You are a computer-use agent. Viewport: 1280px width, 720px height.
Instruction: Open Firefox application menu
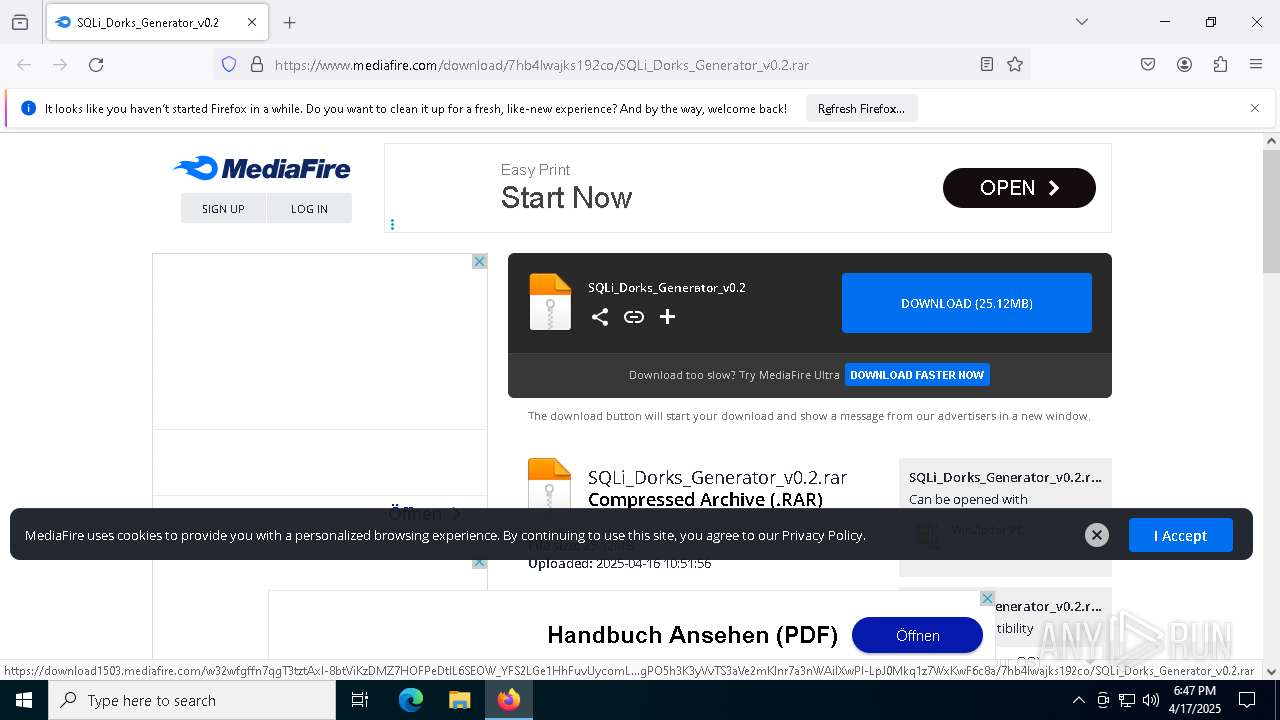tap(1256, 64)
